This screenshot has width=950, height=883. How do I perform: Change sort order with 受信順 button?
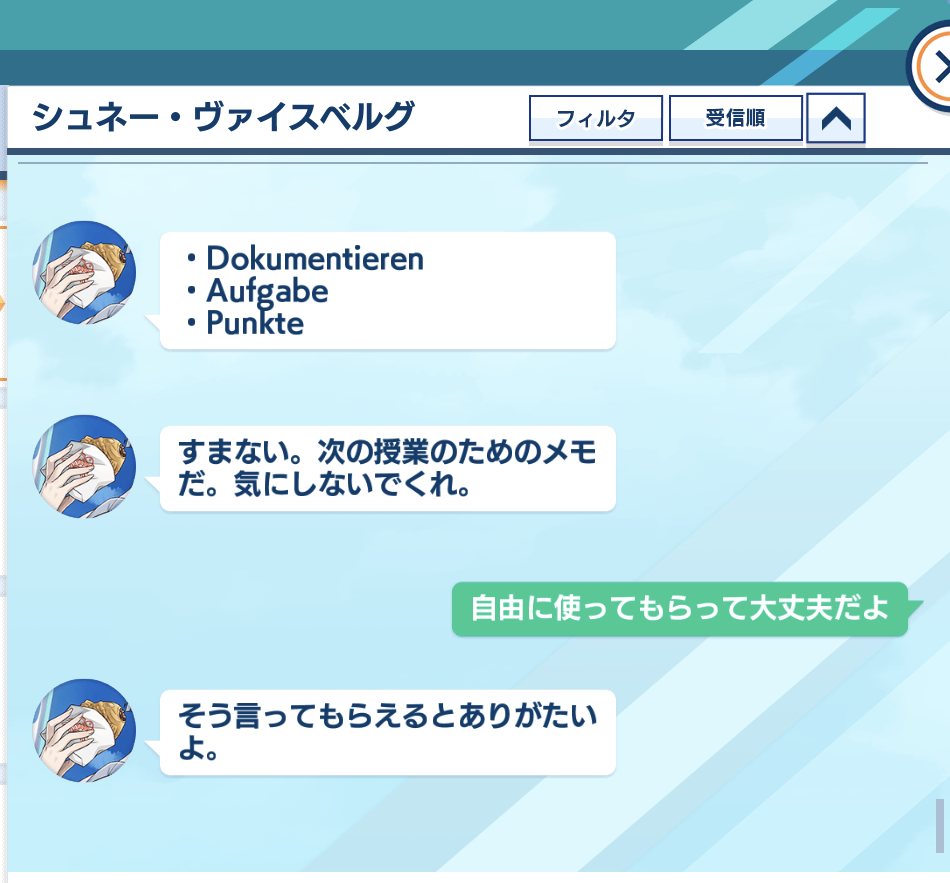[736, 118]
